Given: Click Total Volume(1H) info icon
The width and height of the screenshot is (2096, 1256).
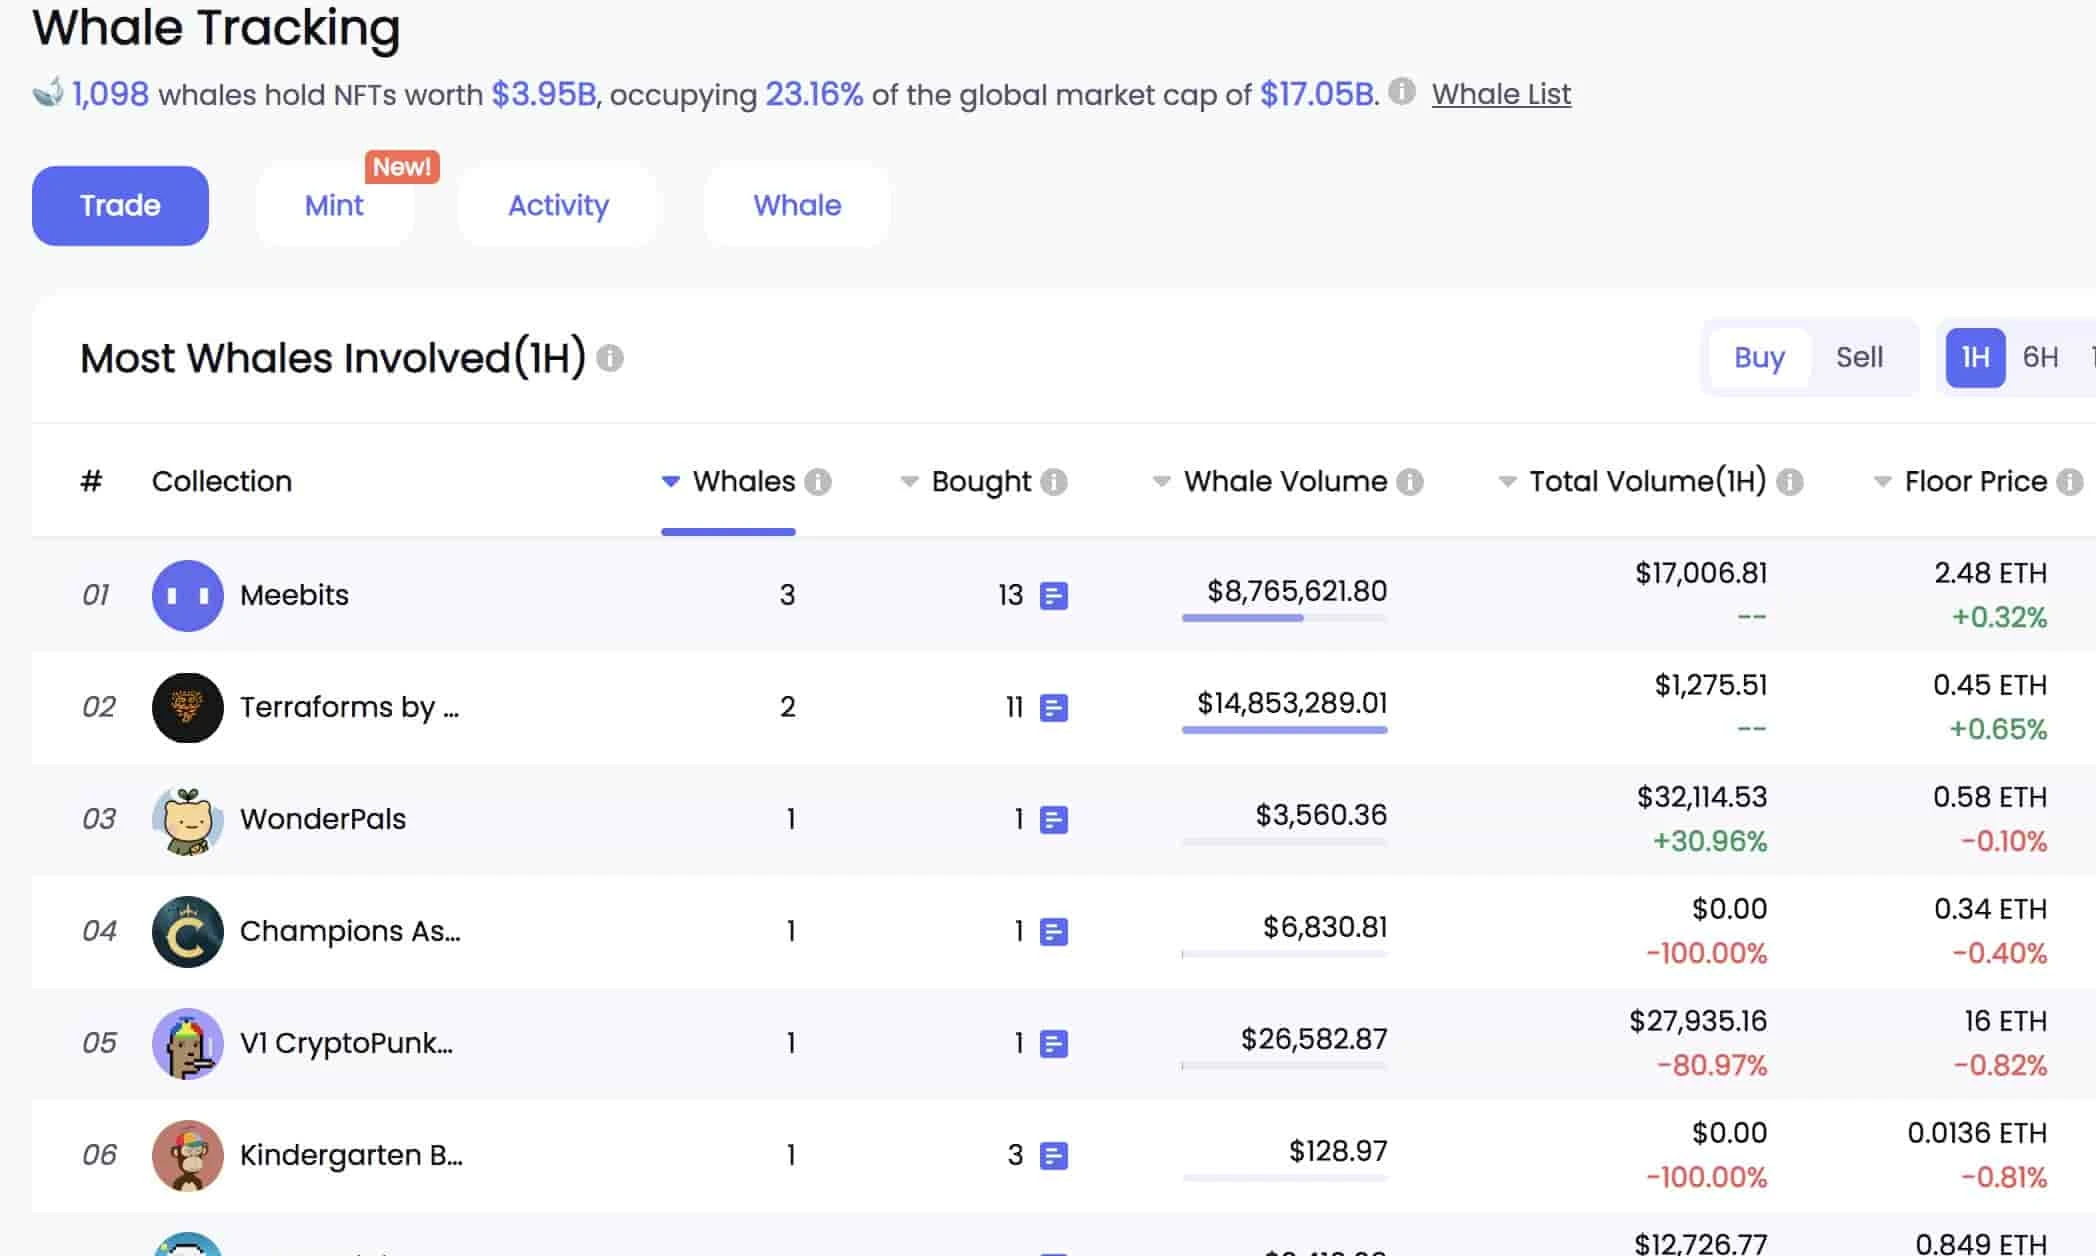Looking at the screenshot, I should (x=1790, y=482).
